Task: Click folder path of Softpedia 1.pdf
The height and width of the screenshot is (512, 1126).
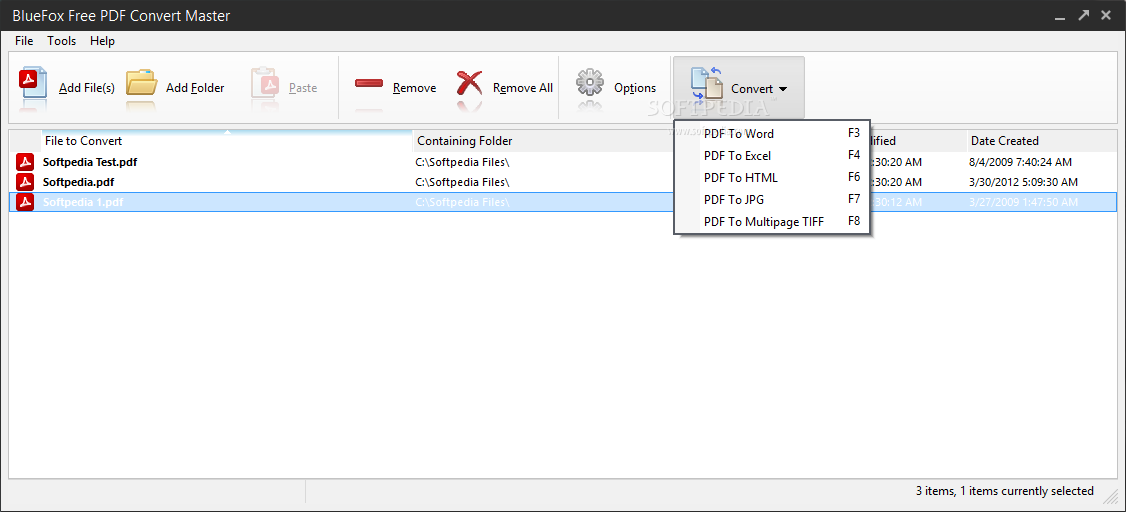Action: (x=462, y=203)
